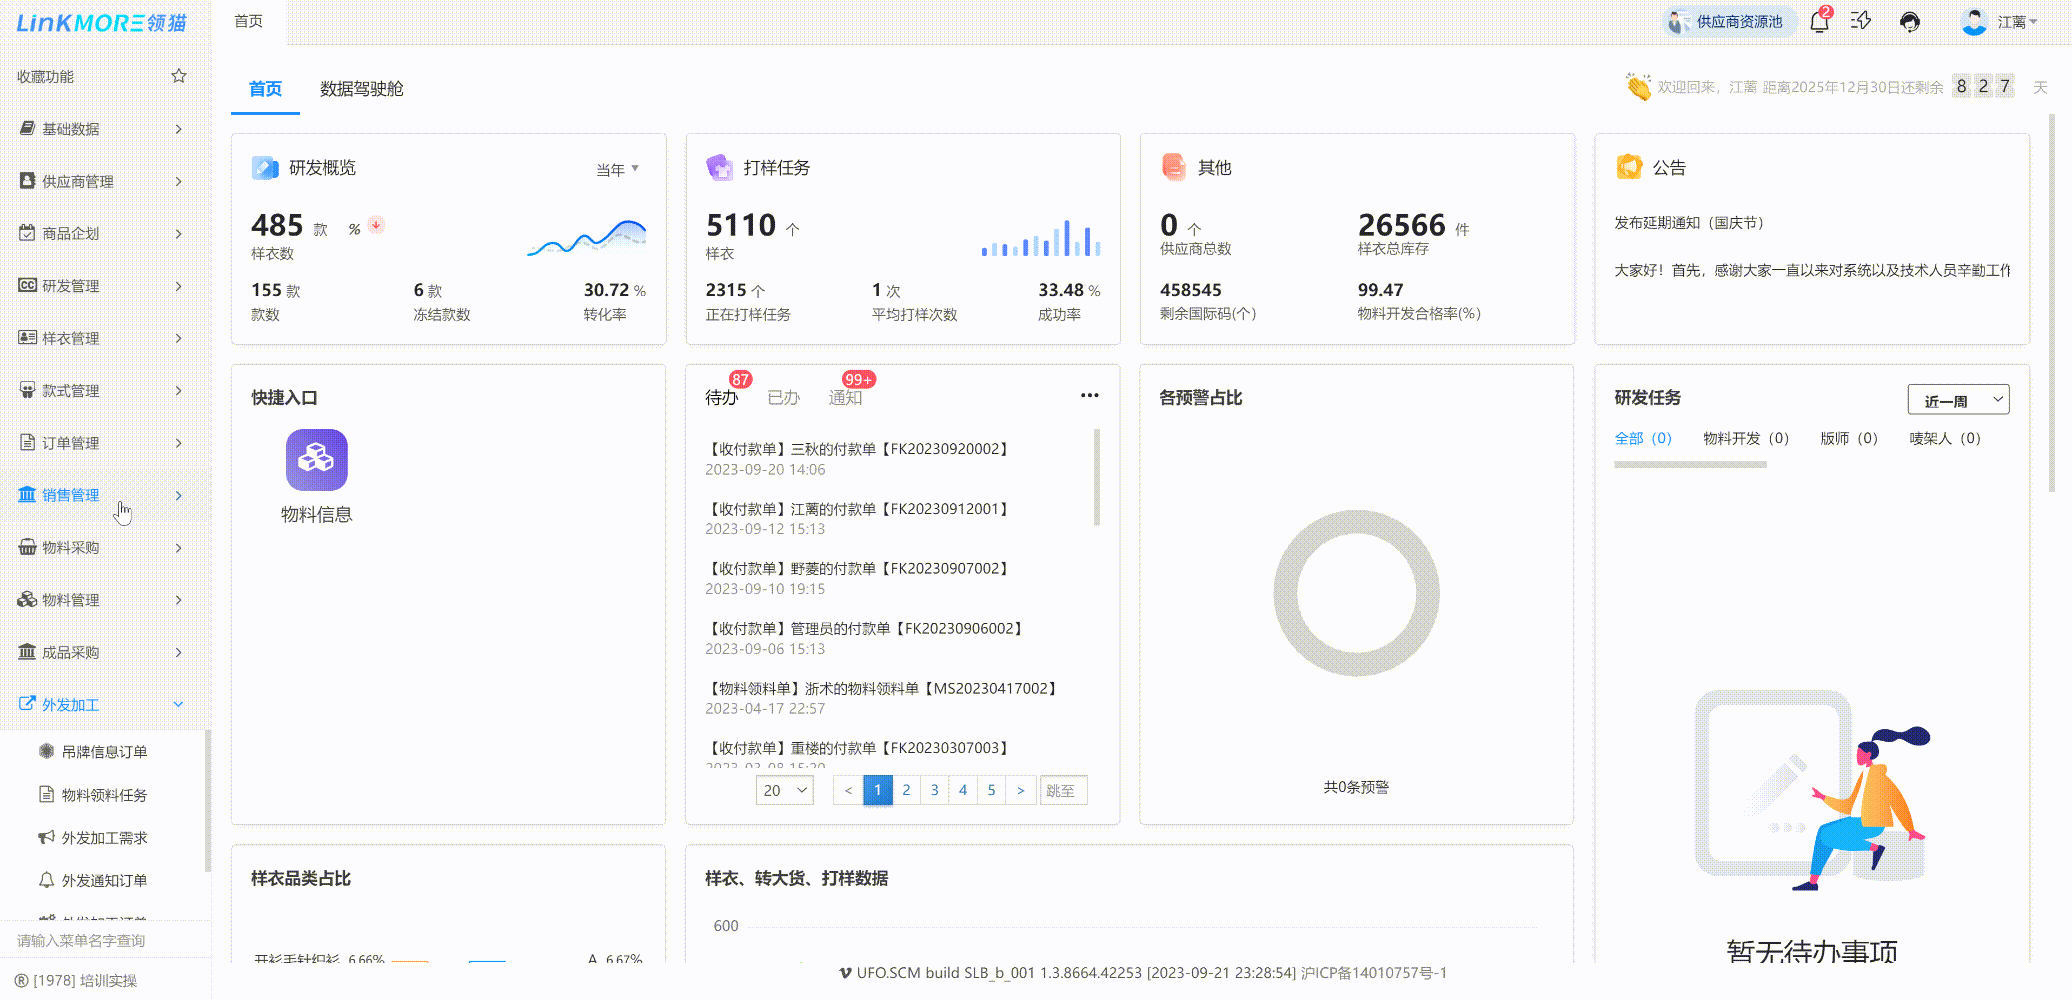Open the 发布延期通知（国庆节）announcement

1689,223
